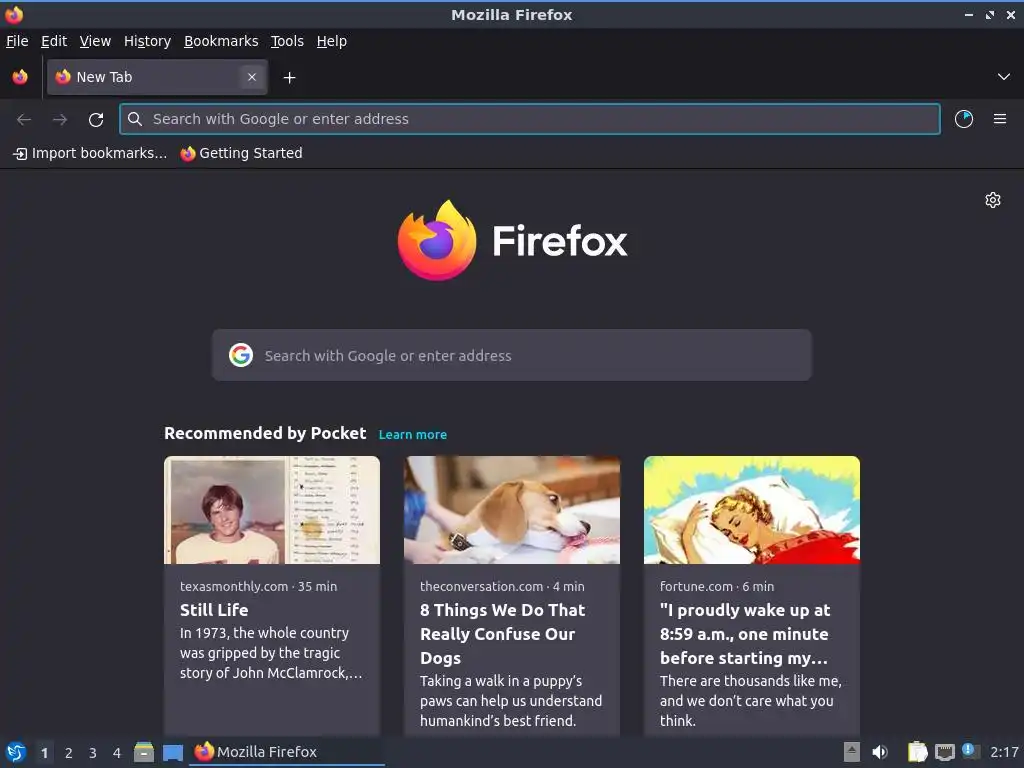Open new tab personalize gear
This screenshot has height=768, width=1024.
tap(993, 200)
